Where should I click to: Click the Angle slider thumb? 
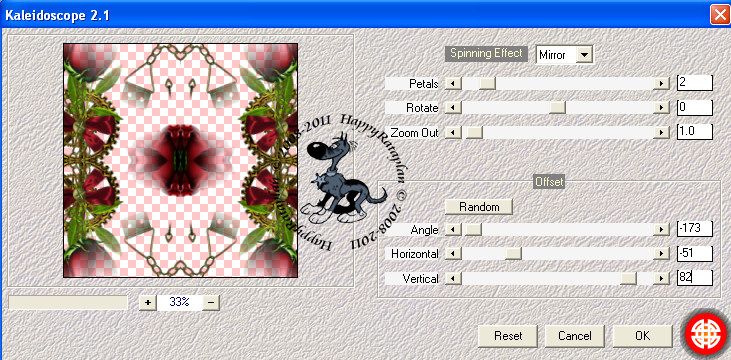(473, 229)
